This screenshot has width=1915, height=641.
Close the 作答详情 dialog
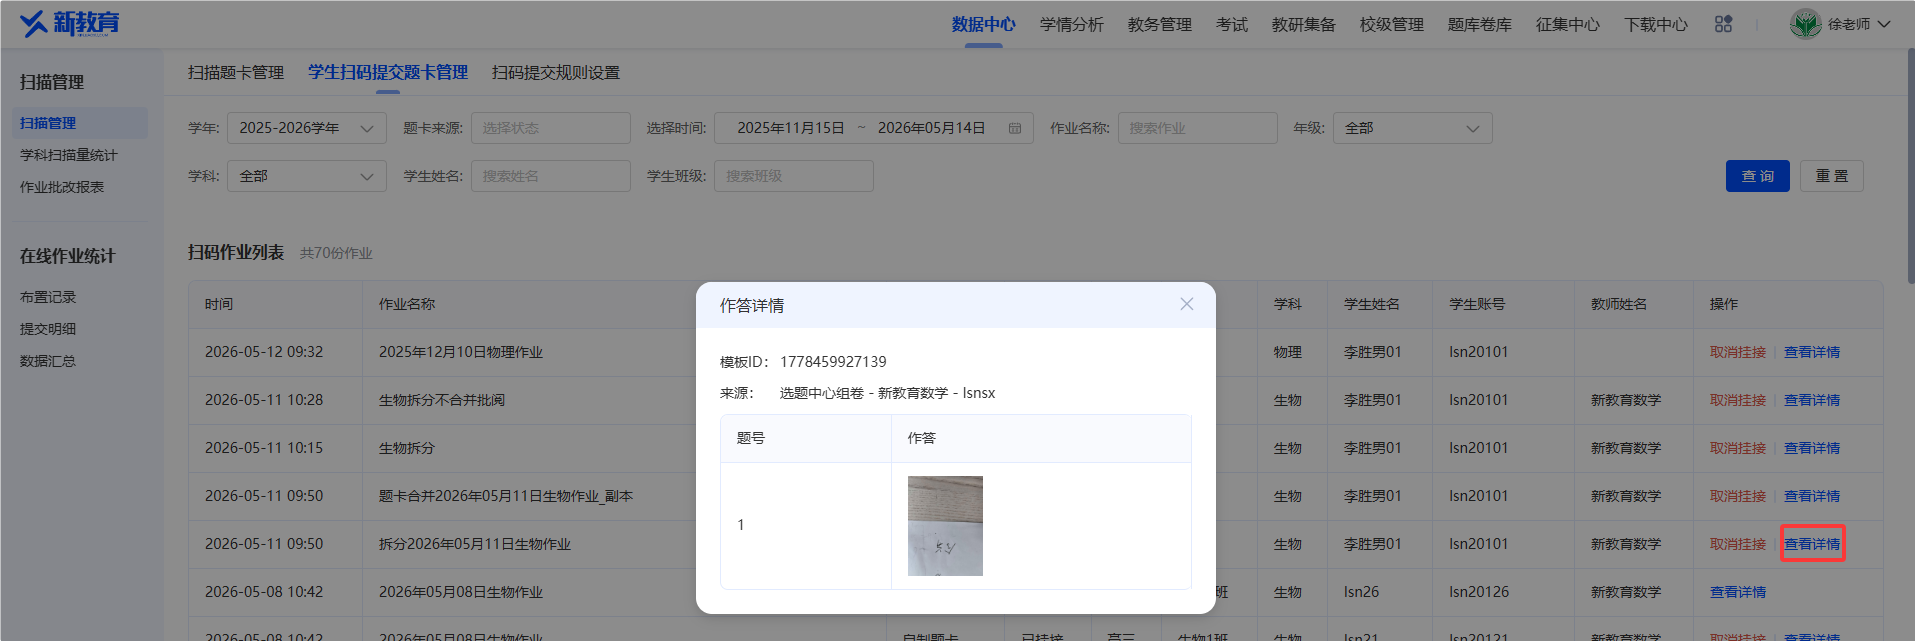1186,304
